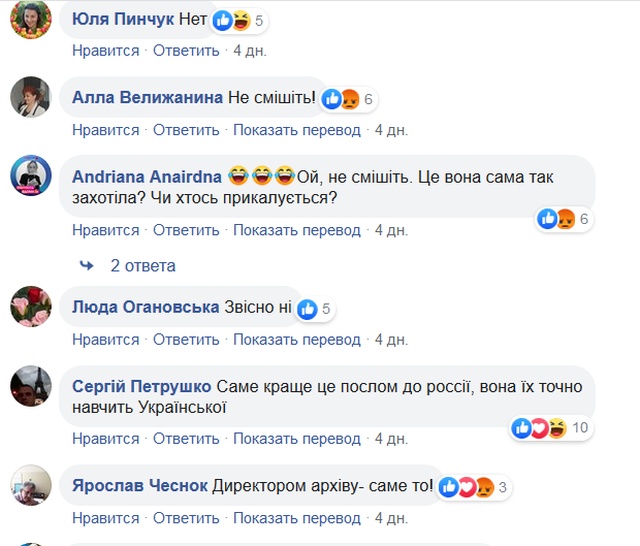Open the 4 дн. timestamp on Люда Огановська's comment
This screenshot has height=546, width=640.
(391, 340)
